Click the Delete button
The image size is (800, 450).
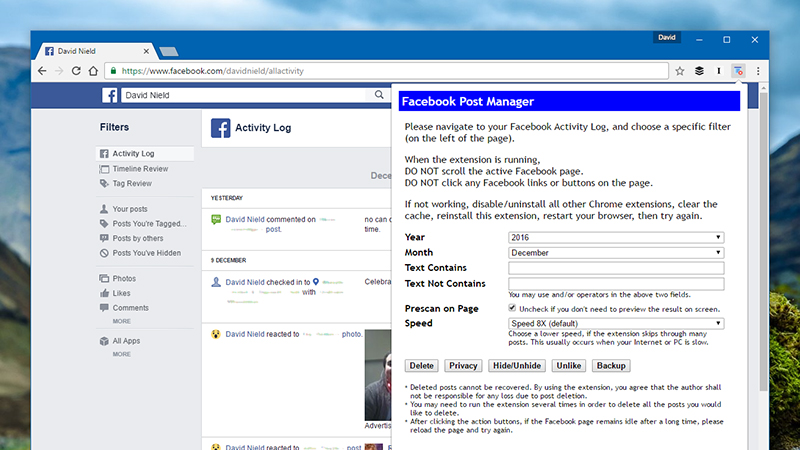pos(421,366)
